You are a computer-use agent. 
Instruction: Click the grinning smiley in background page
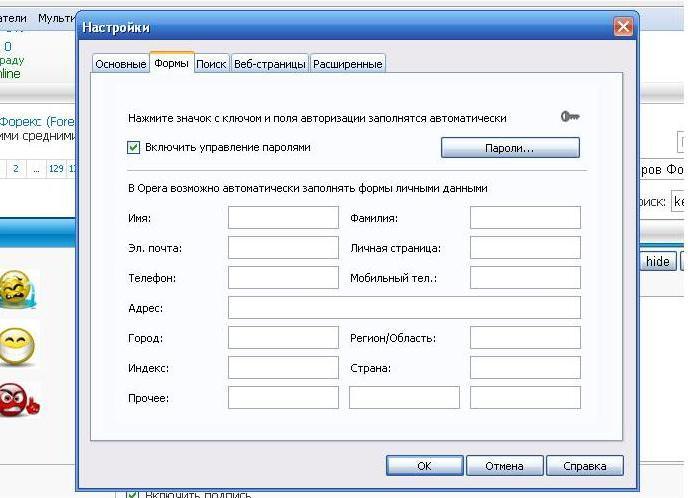(x=17, y=346)
